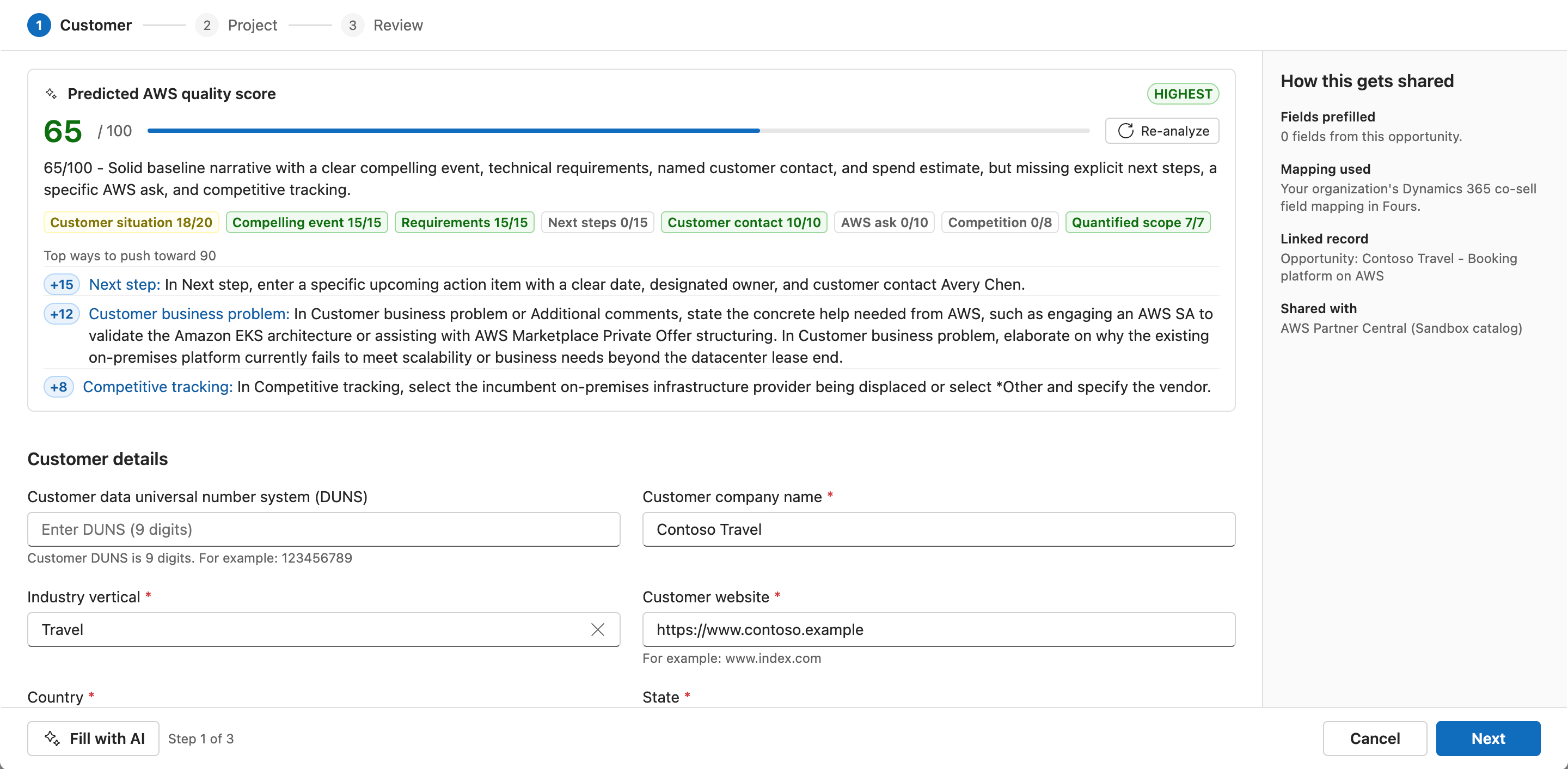Click the Quantified scope 7/7 chip

click(1138, 223)
